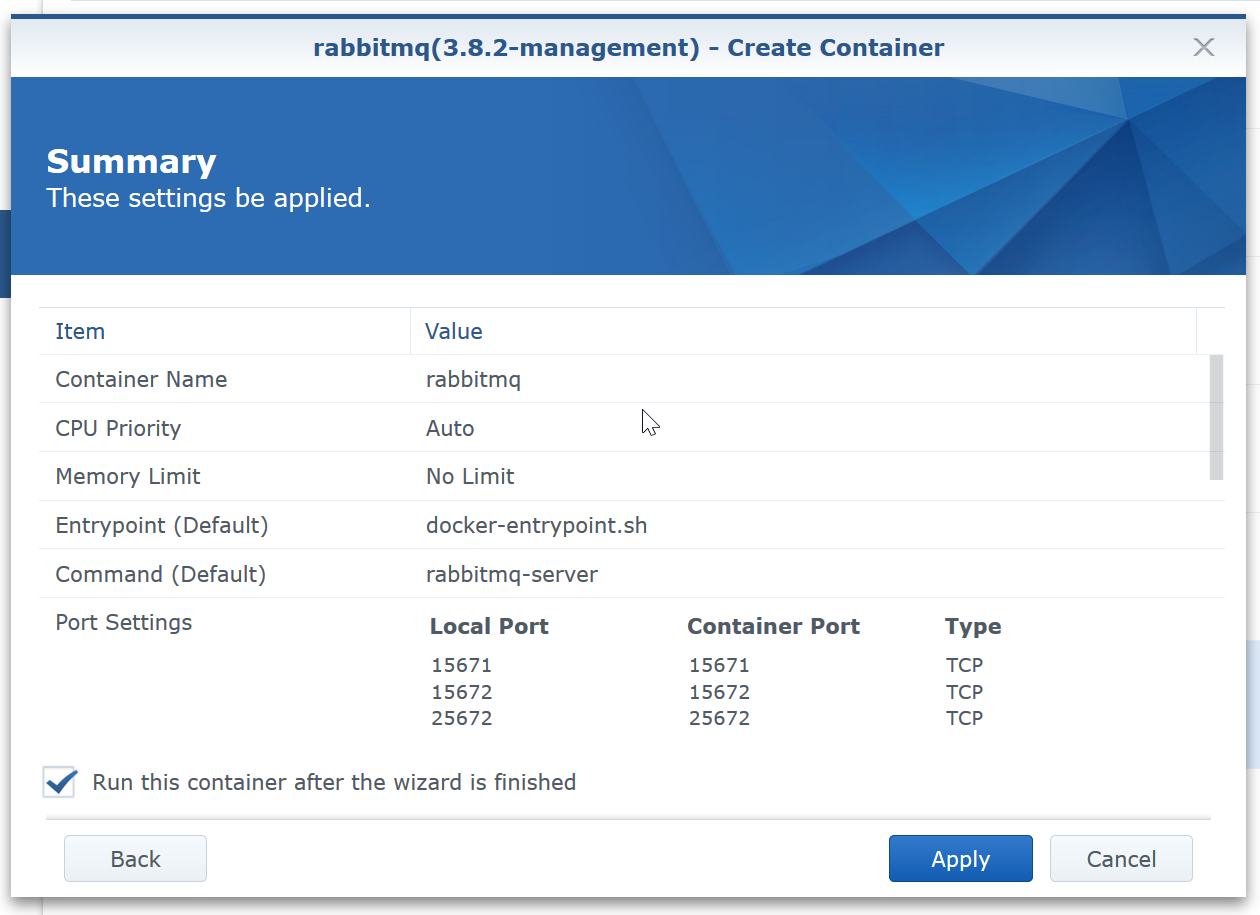Click the Port Settings label
Viewport: 1260px width, 915px height.
click(x=123, y=622)
